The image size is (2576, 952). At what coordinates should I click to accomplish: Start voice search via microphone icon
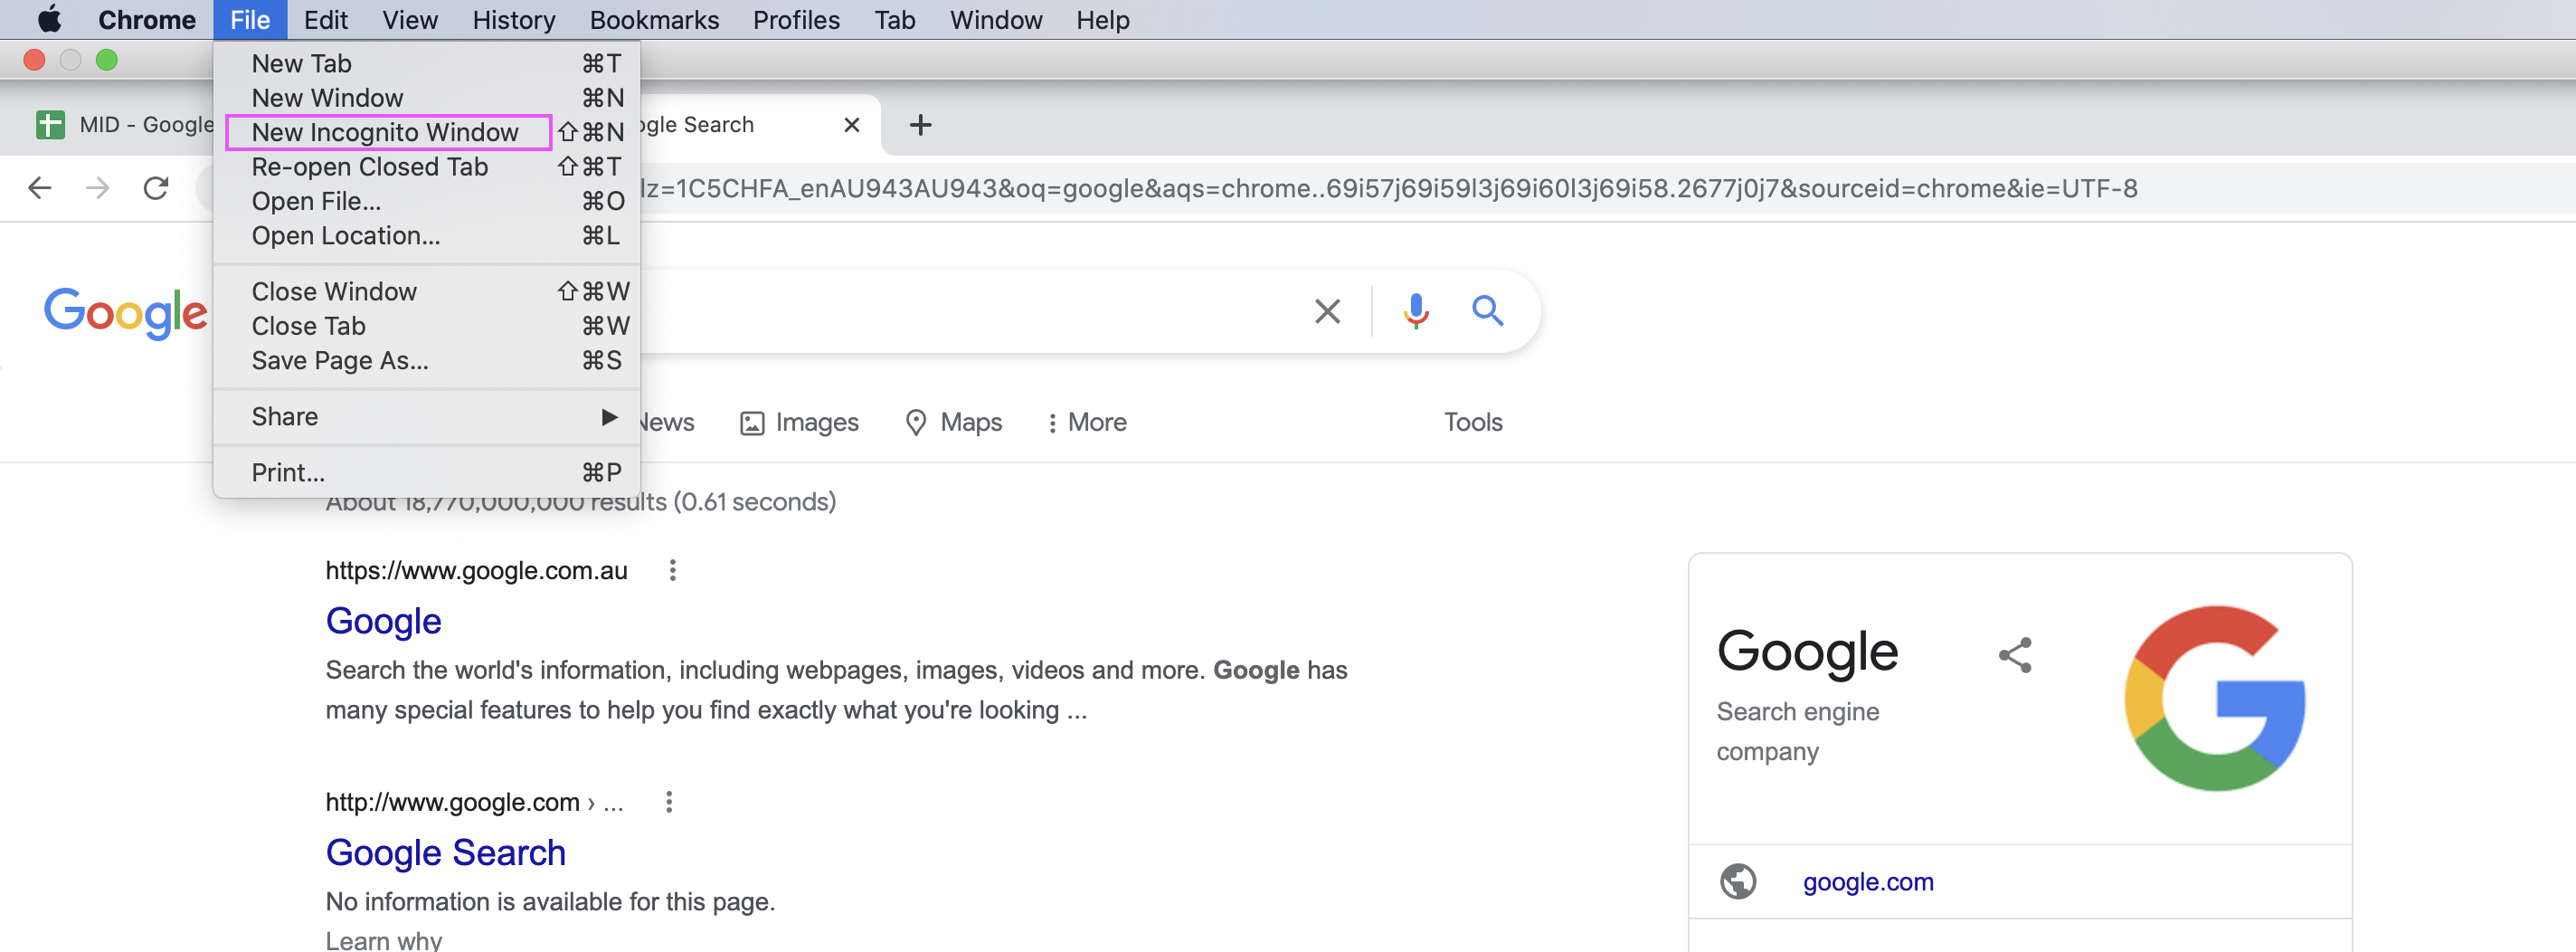pyautogui.click(x=1415, y=312)
